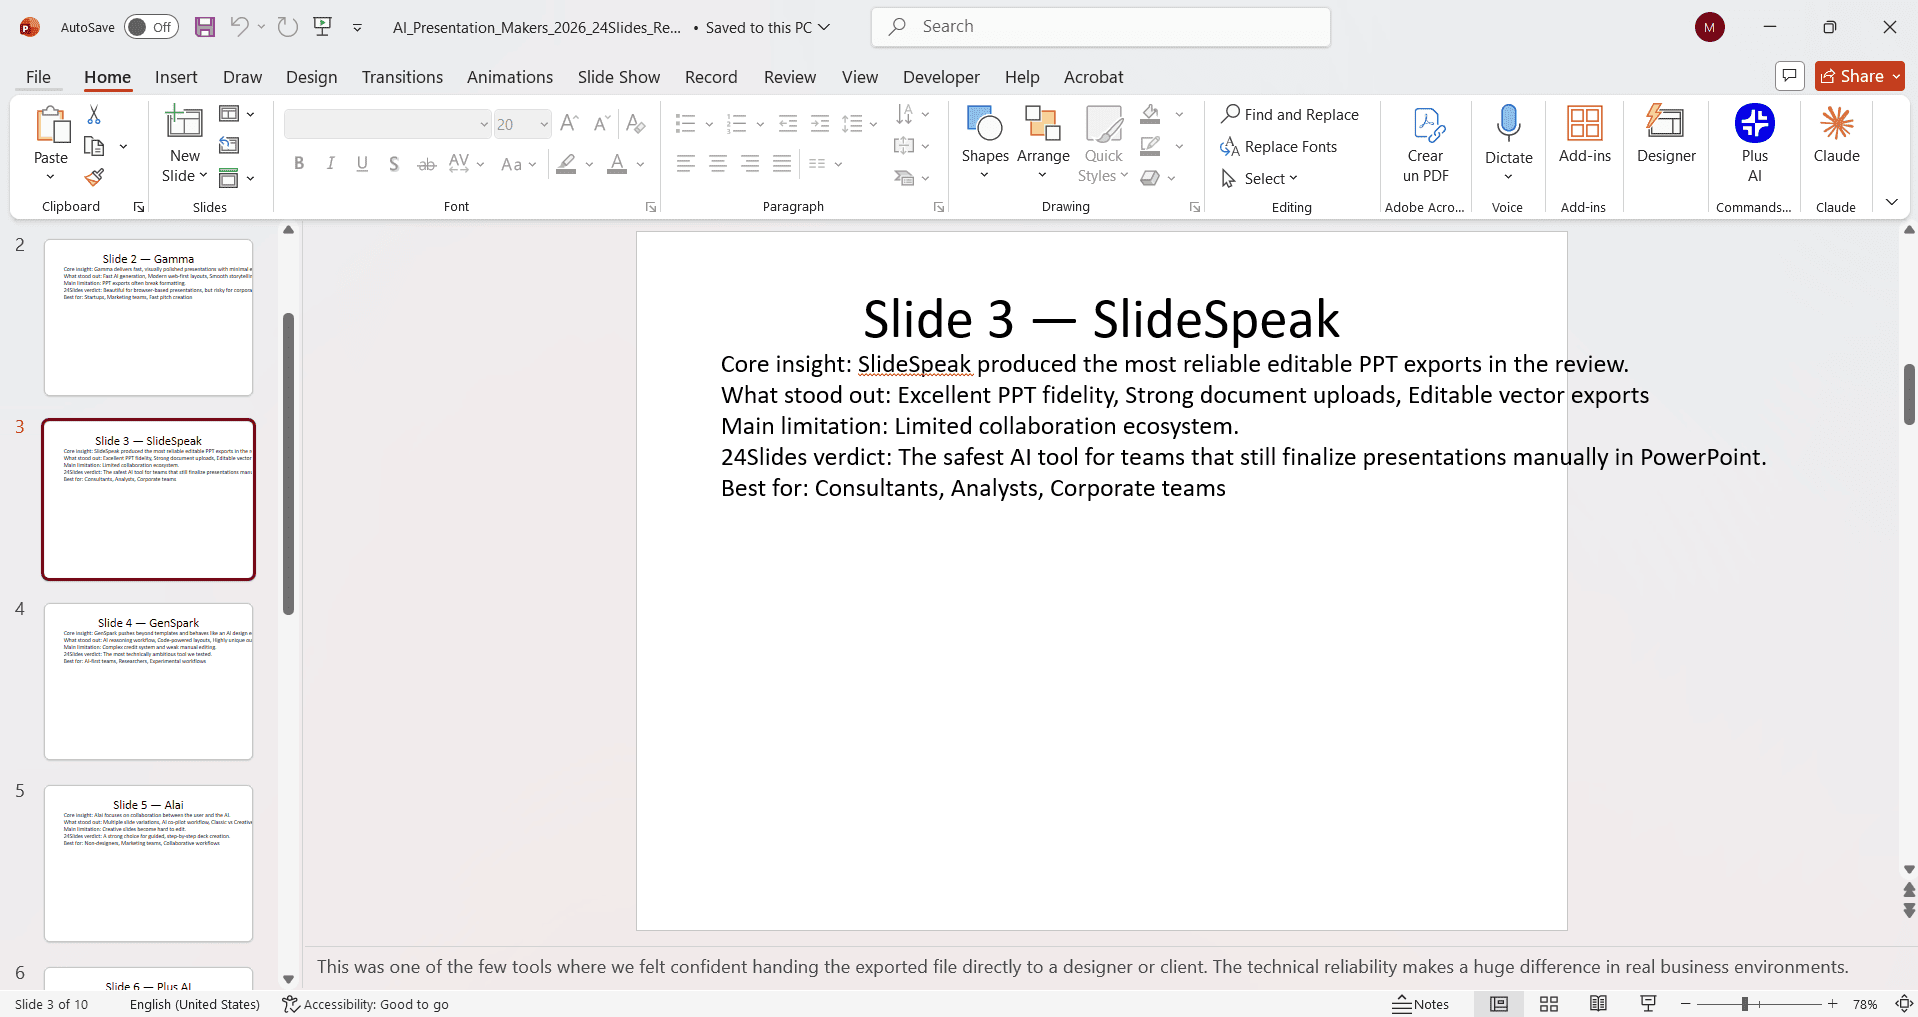
Task: Toggle Underline formatting
Action: coord(362,164)
